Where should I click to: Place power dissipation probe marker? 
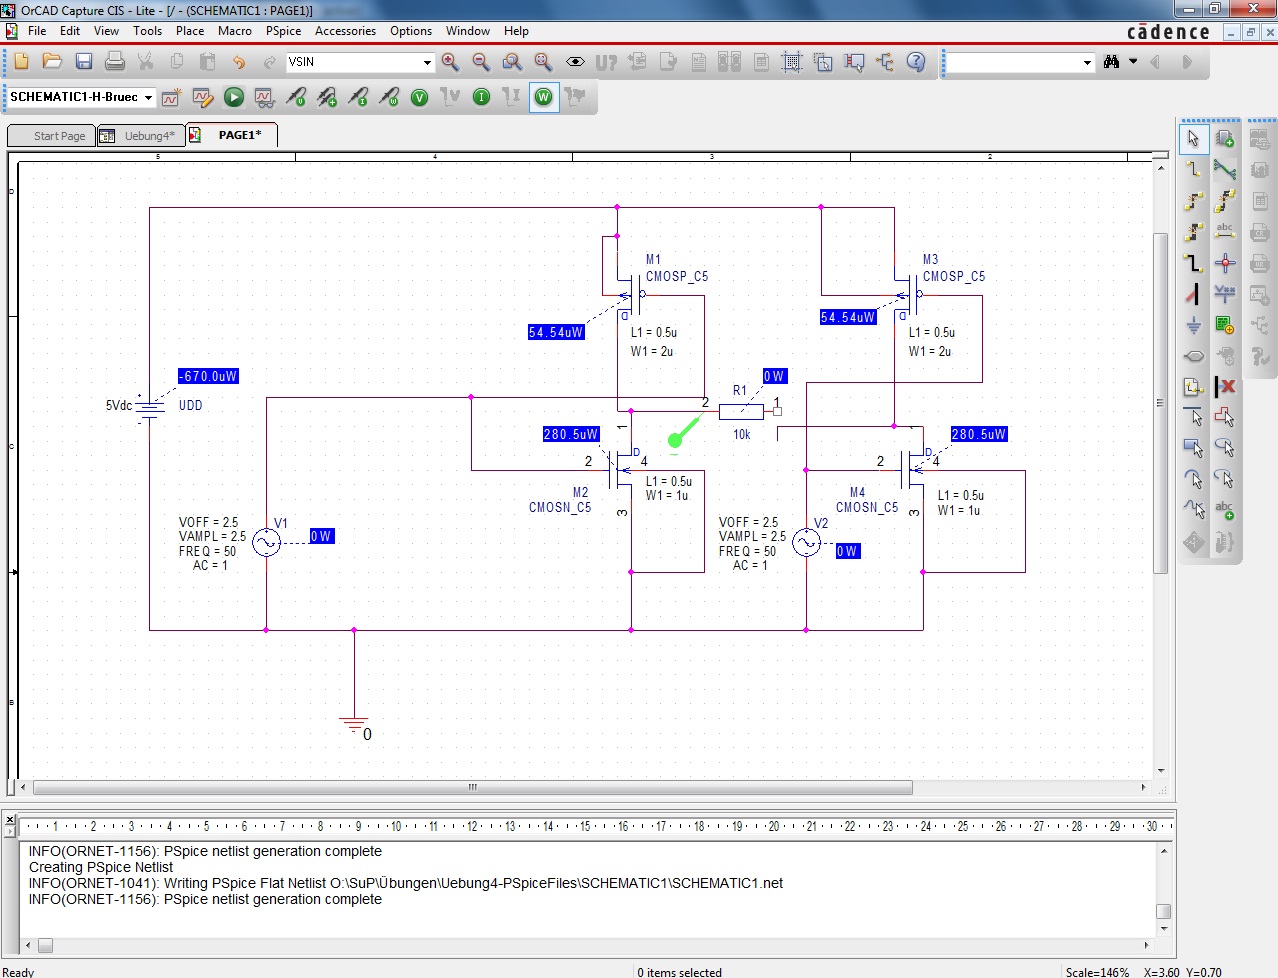click(389, 97)
